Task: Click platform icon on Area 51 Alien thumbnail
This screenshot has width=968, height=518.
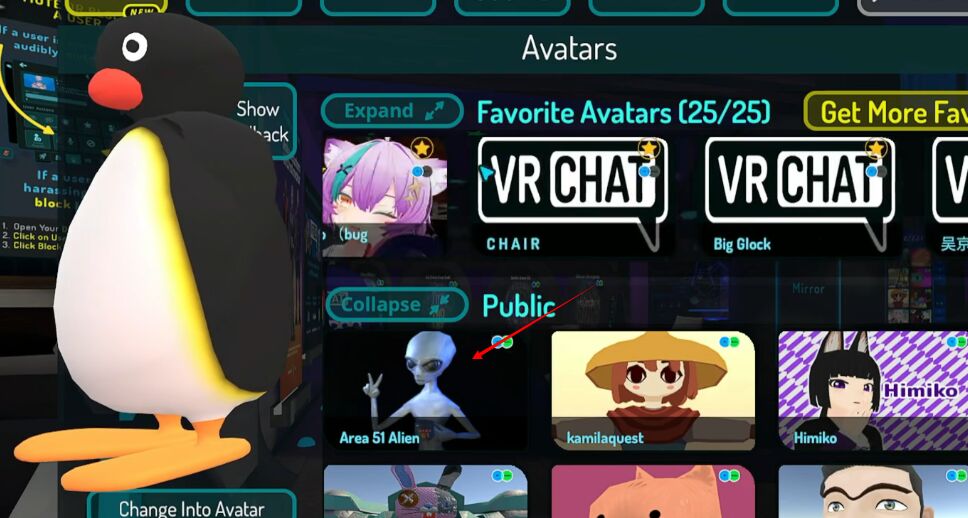Action: [502, 341]
